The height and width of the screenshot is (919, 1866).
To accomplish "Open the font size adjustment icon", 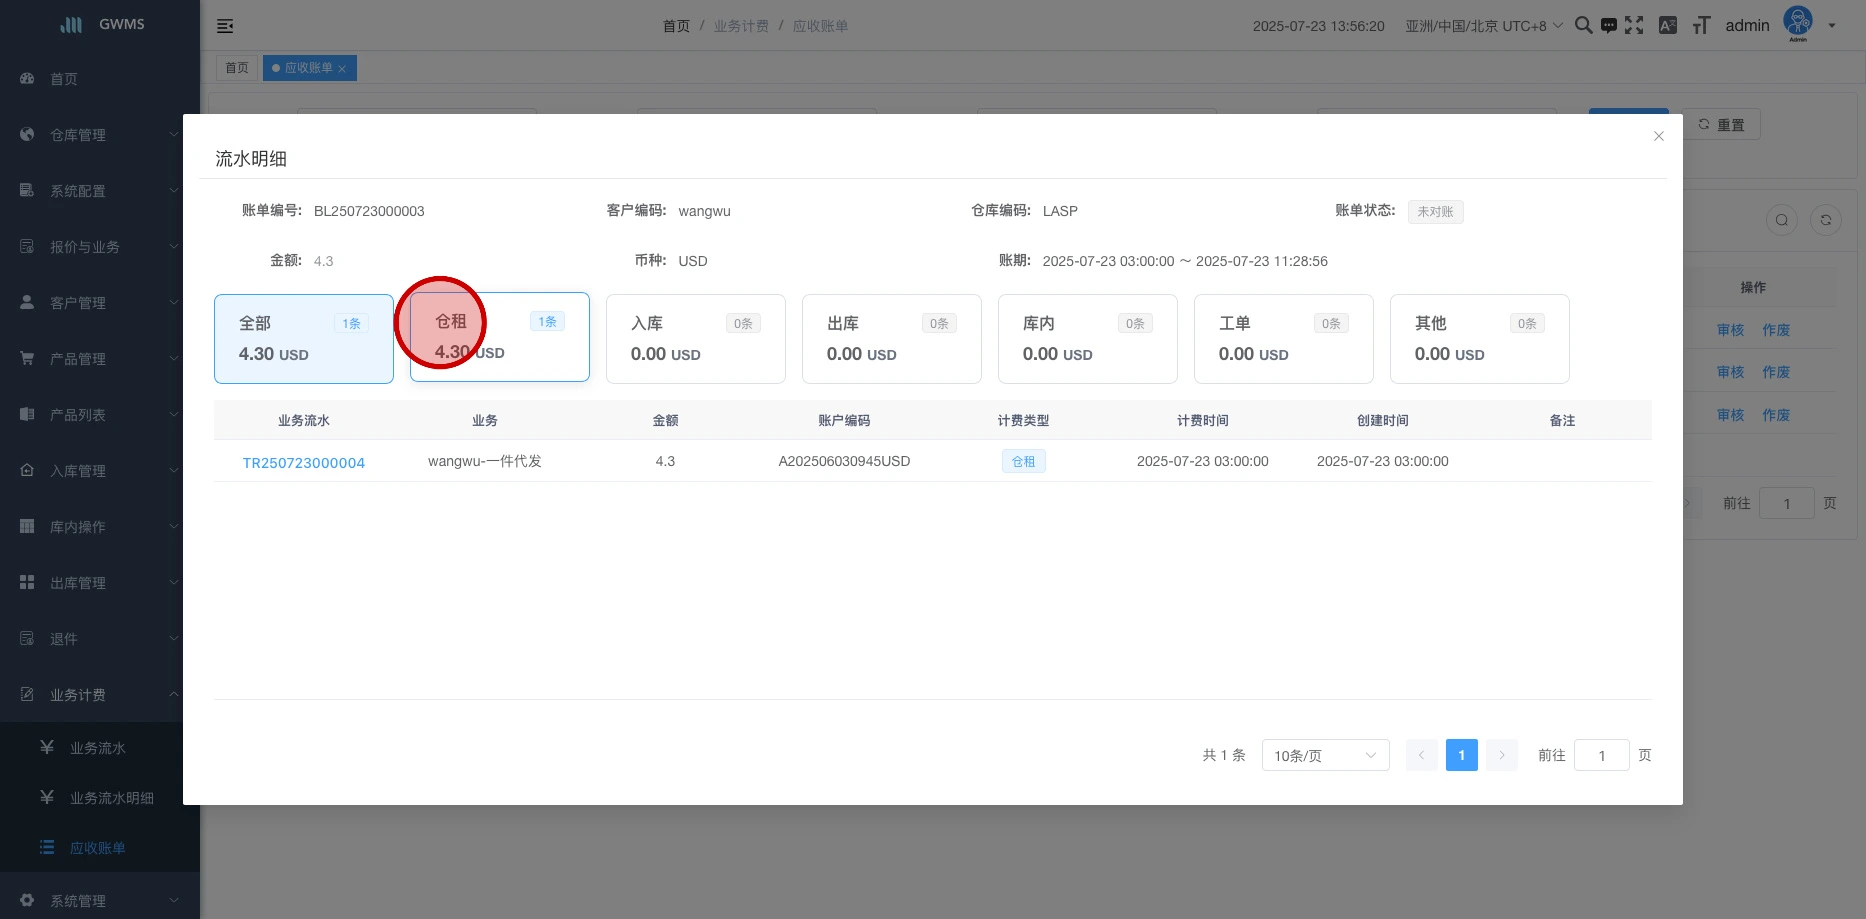I will (x=1701, y=26).
